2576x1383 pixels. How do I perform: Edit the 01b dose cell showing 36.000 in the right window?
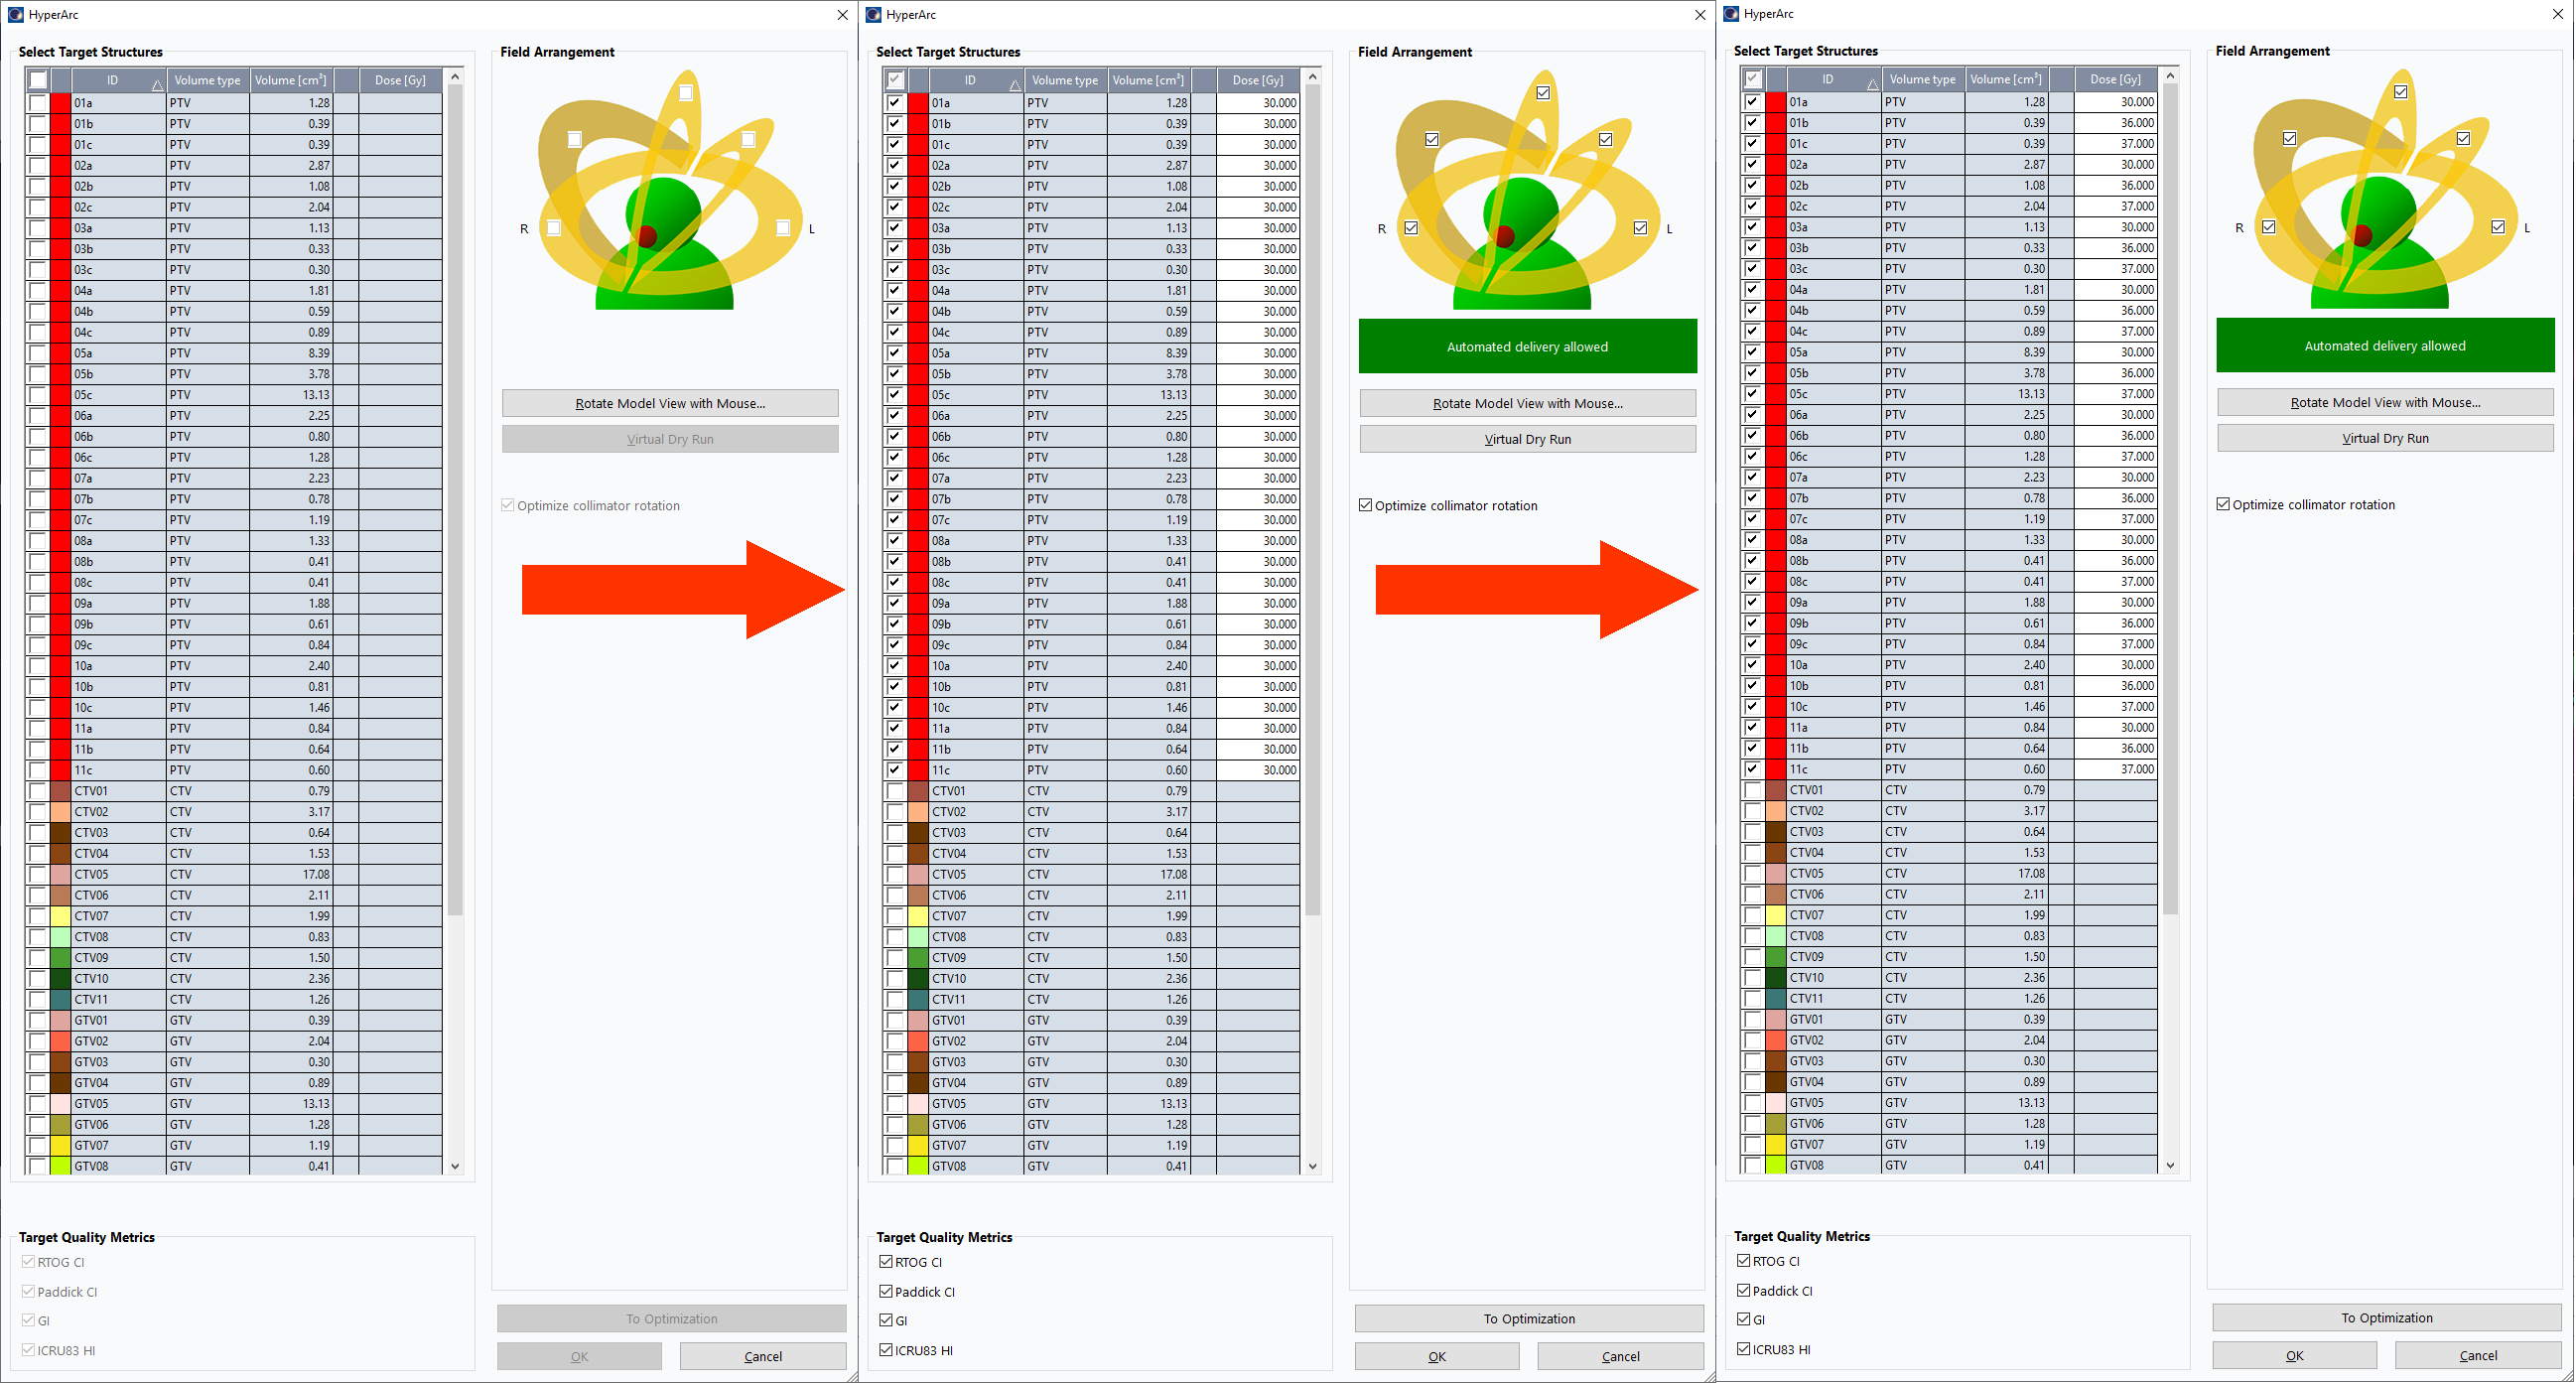coord(2115,123)
